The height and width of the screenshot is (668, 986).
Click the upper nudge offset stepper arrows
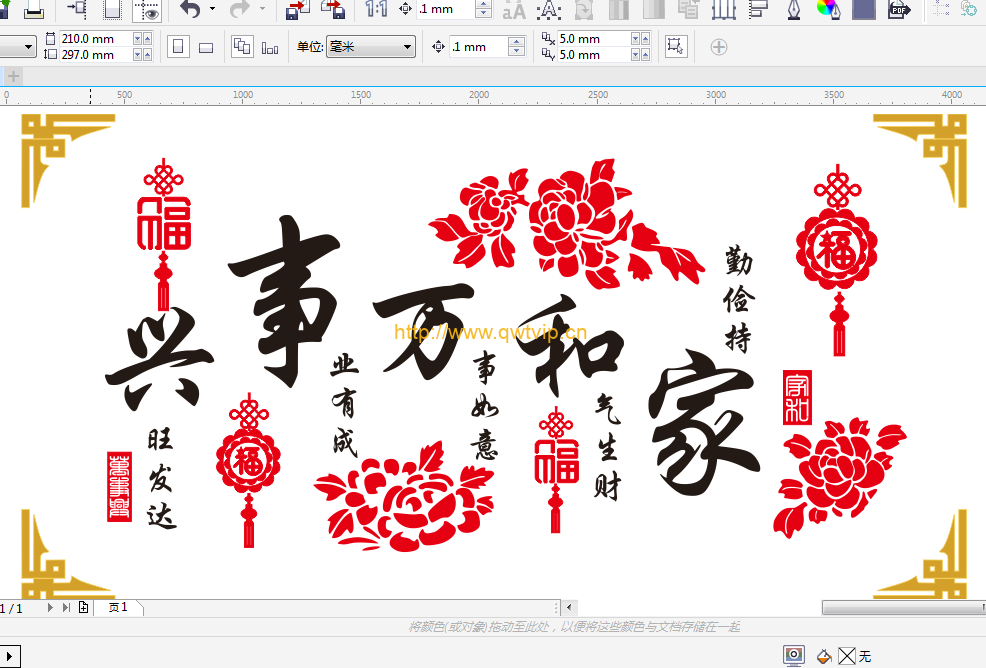click(484, 9)
